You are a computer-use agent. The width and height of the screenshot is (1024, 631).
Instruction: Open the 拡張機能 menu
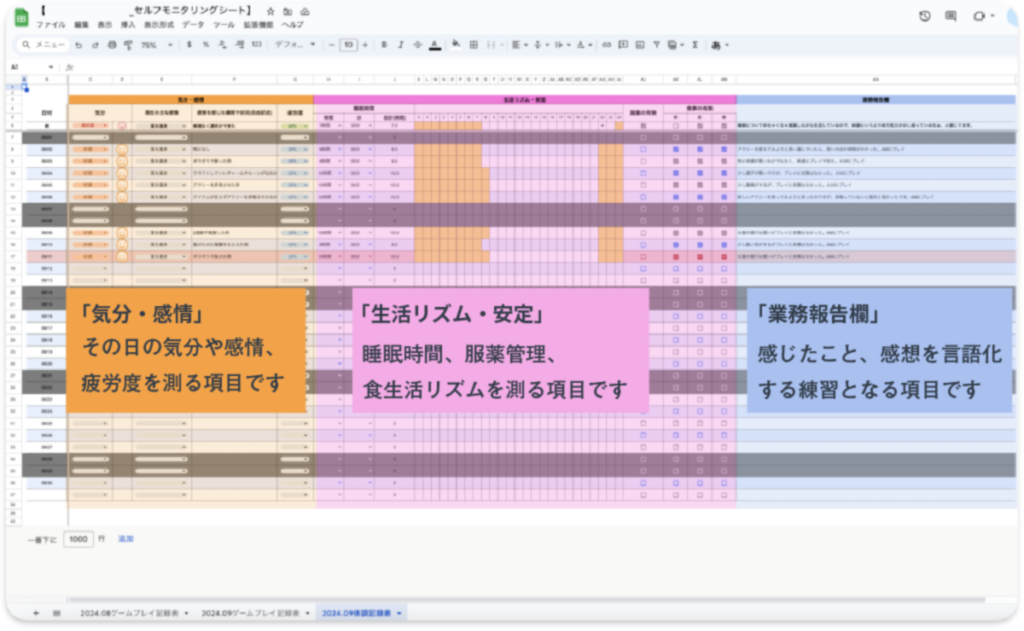258,24
